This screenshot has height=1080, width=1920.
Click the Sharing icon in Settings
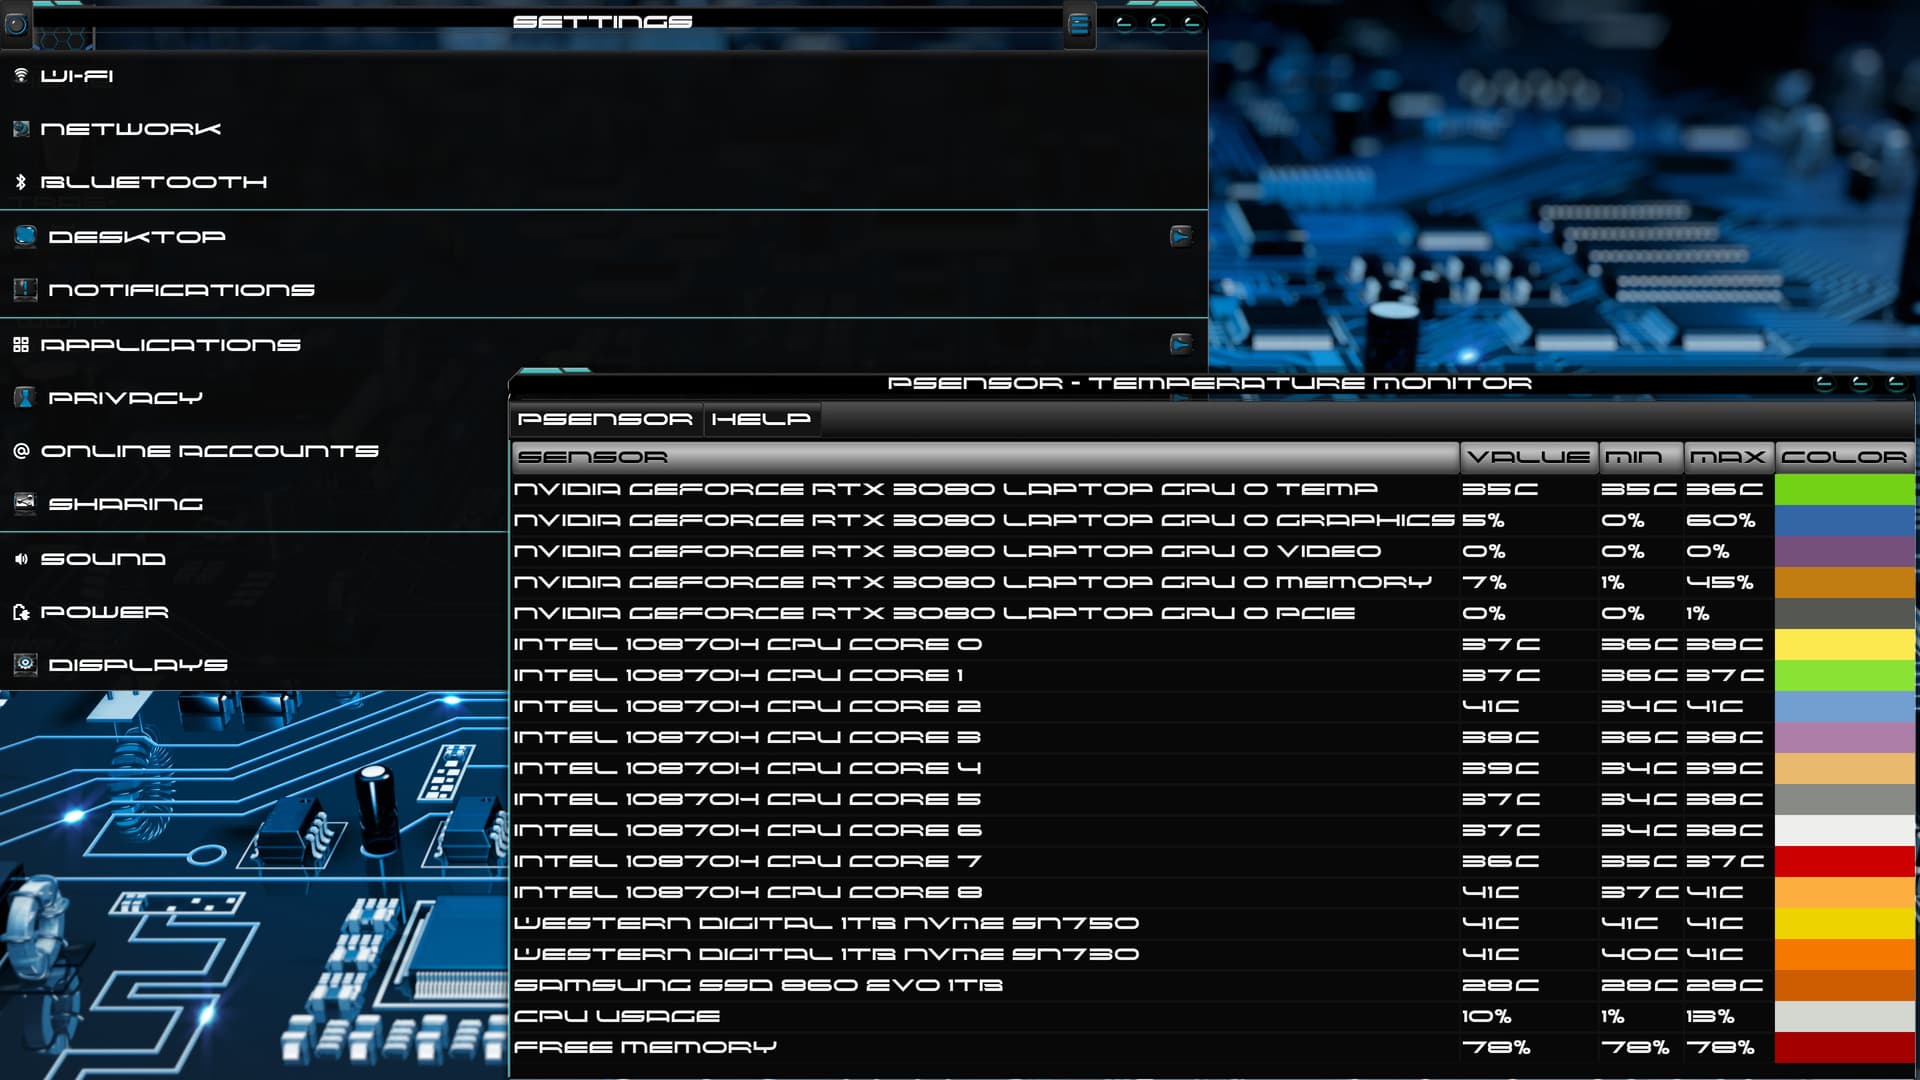coord(26,503)
